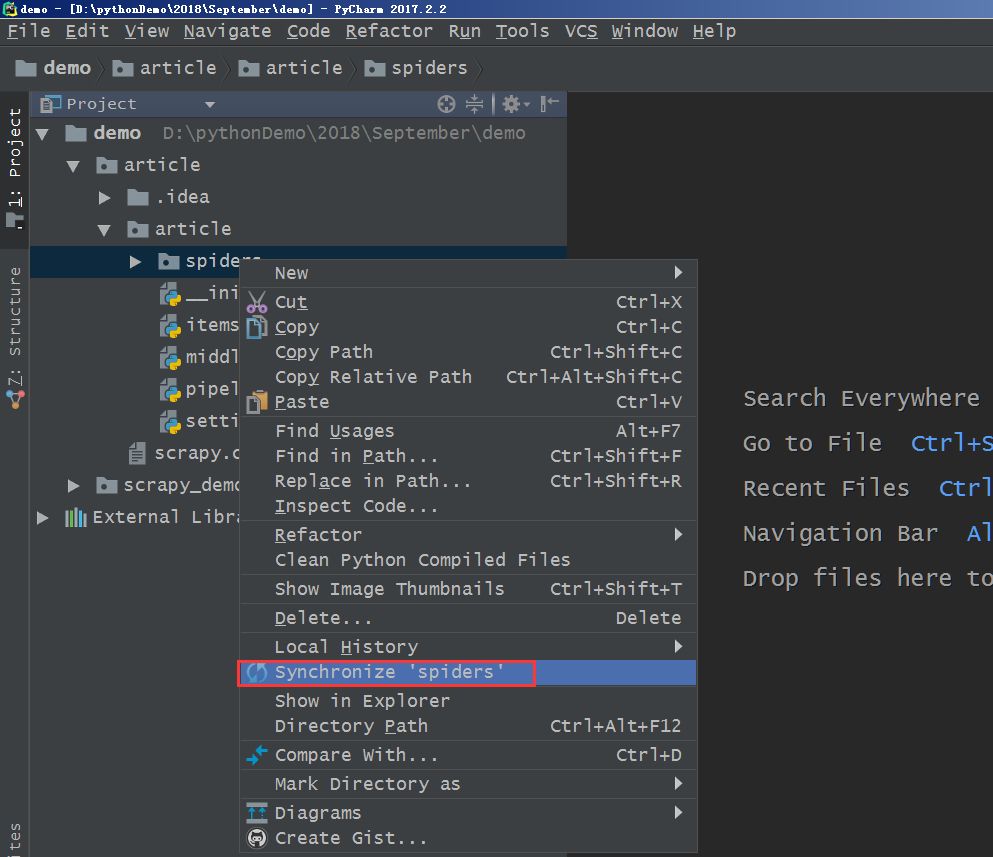The image size is (993, 857).
Task: Open the Navigate menu
Action: (227, 31)
